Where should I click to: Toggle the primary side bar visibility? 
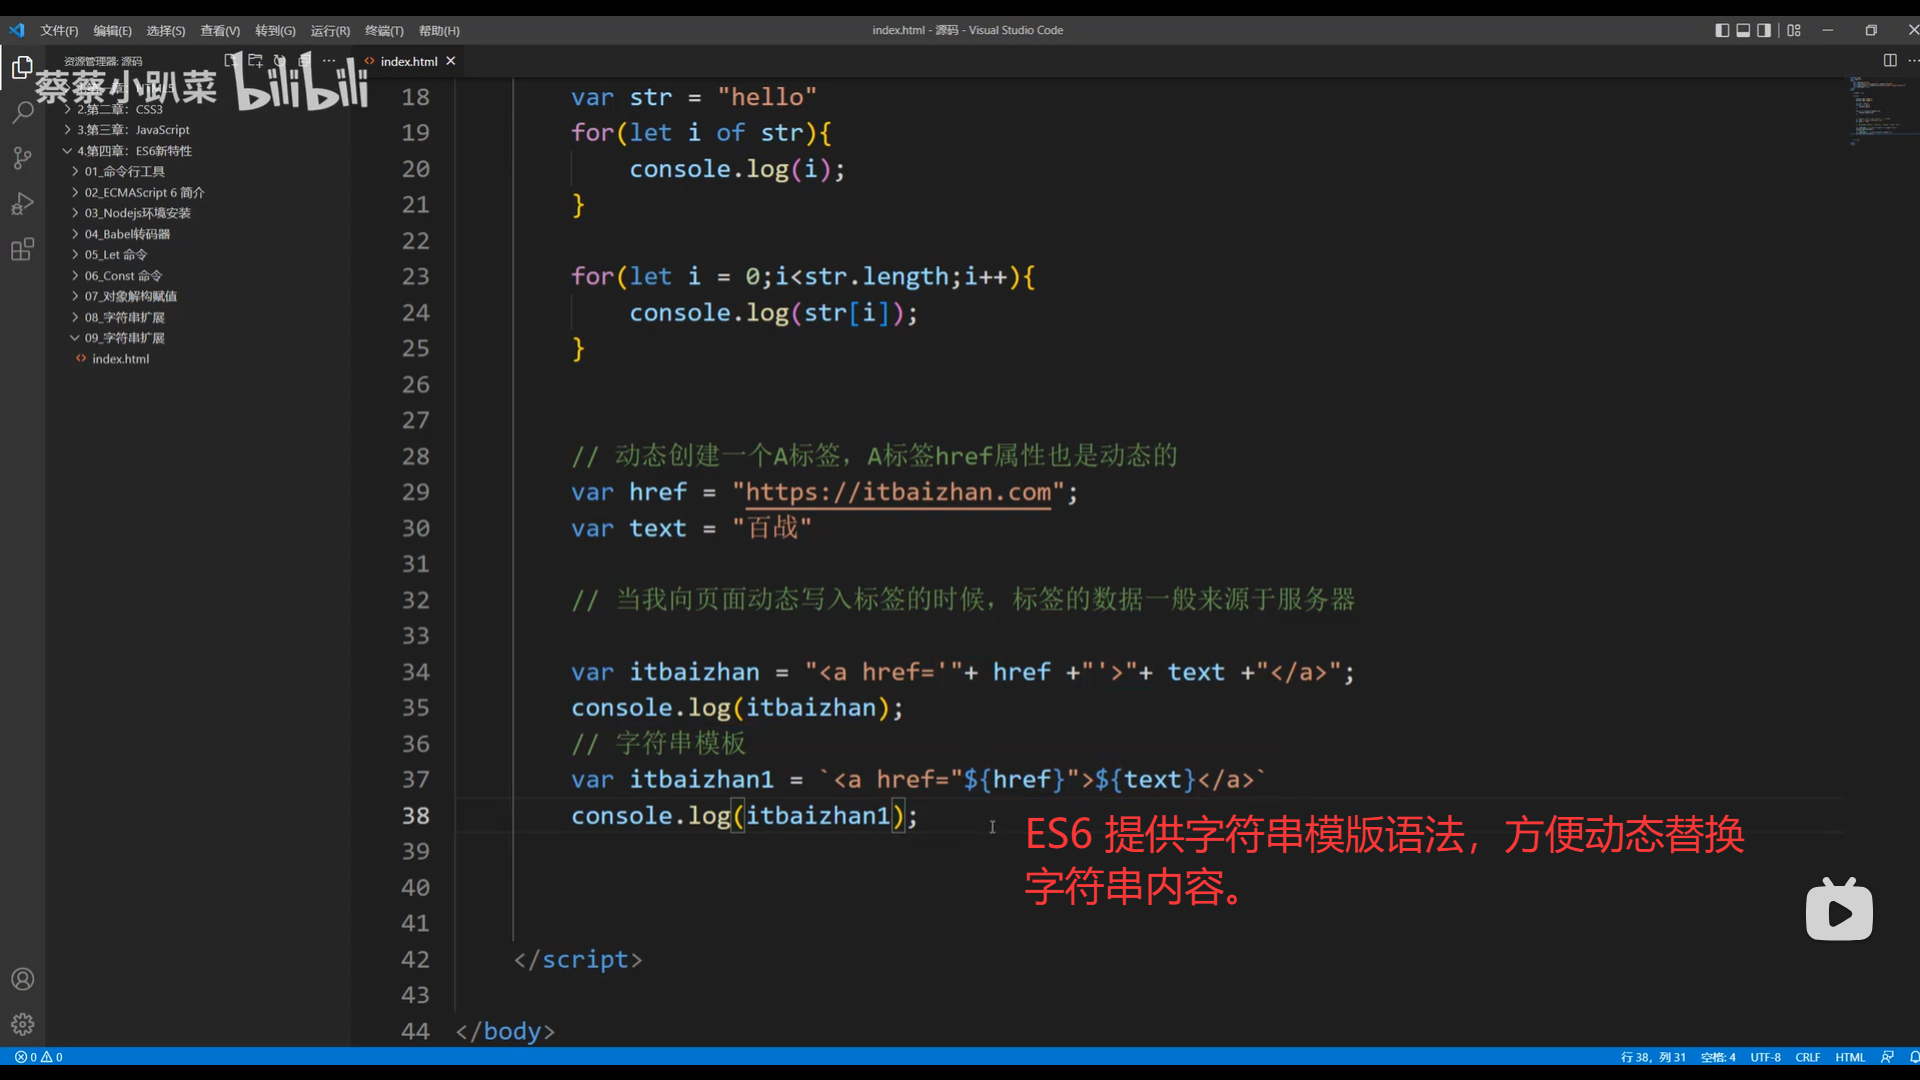pos(1722,30)
